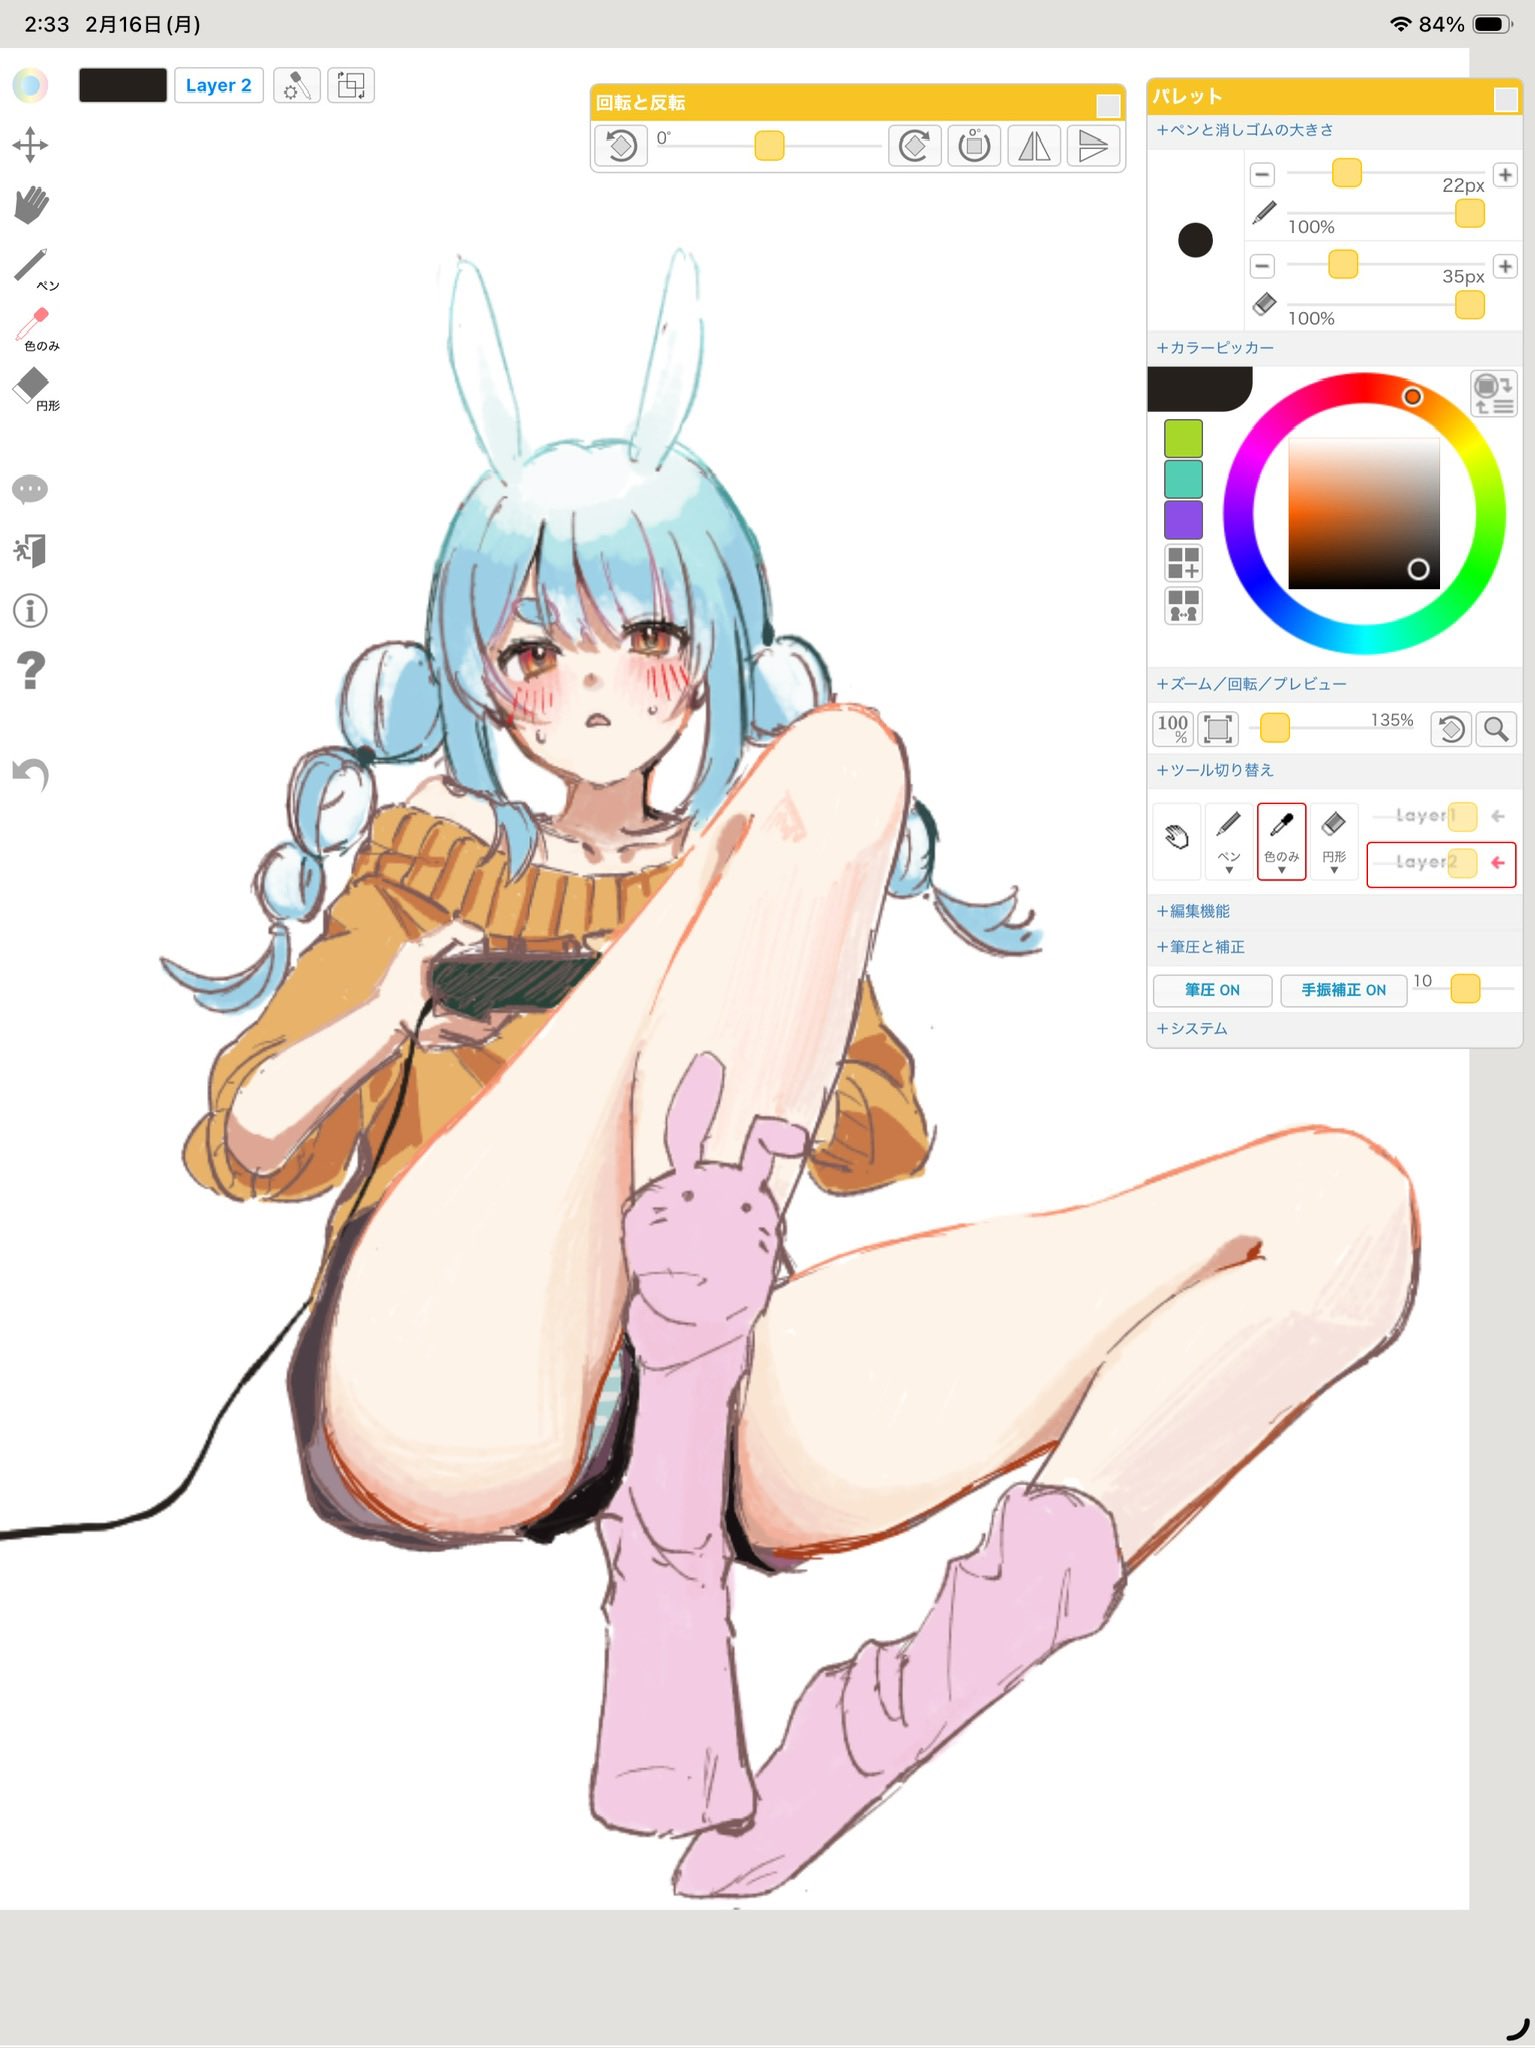Open the color wheel icon at top left
This screenshot has width=1535, height=2048.
coord(30,85)
